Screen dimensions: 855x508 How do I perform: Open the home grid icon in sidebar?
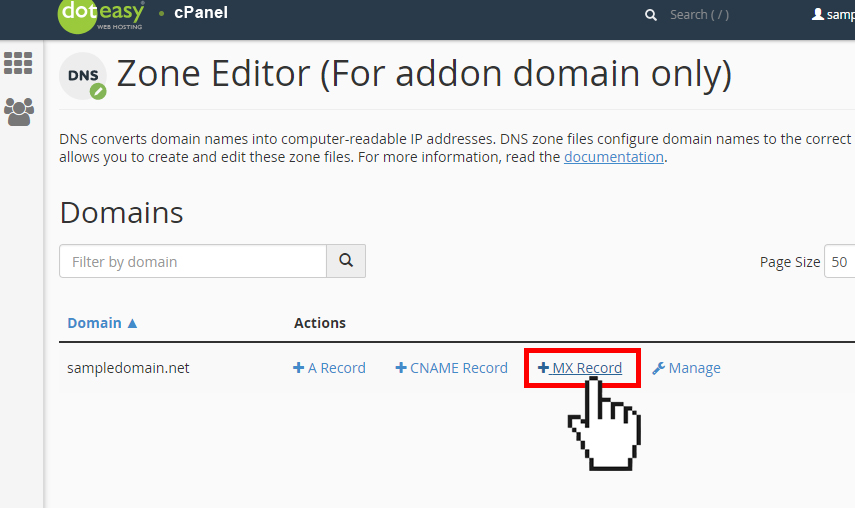pos(18,63)
